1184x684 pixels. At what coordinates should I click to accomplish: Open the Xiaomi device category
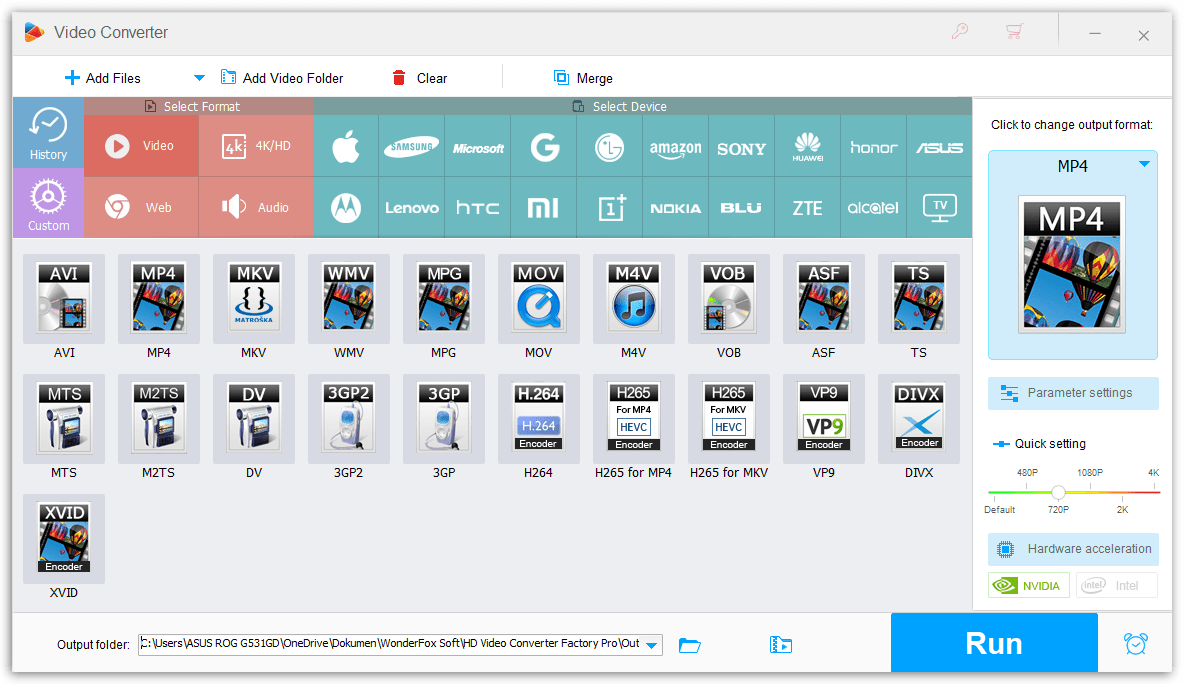(544, 208)
